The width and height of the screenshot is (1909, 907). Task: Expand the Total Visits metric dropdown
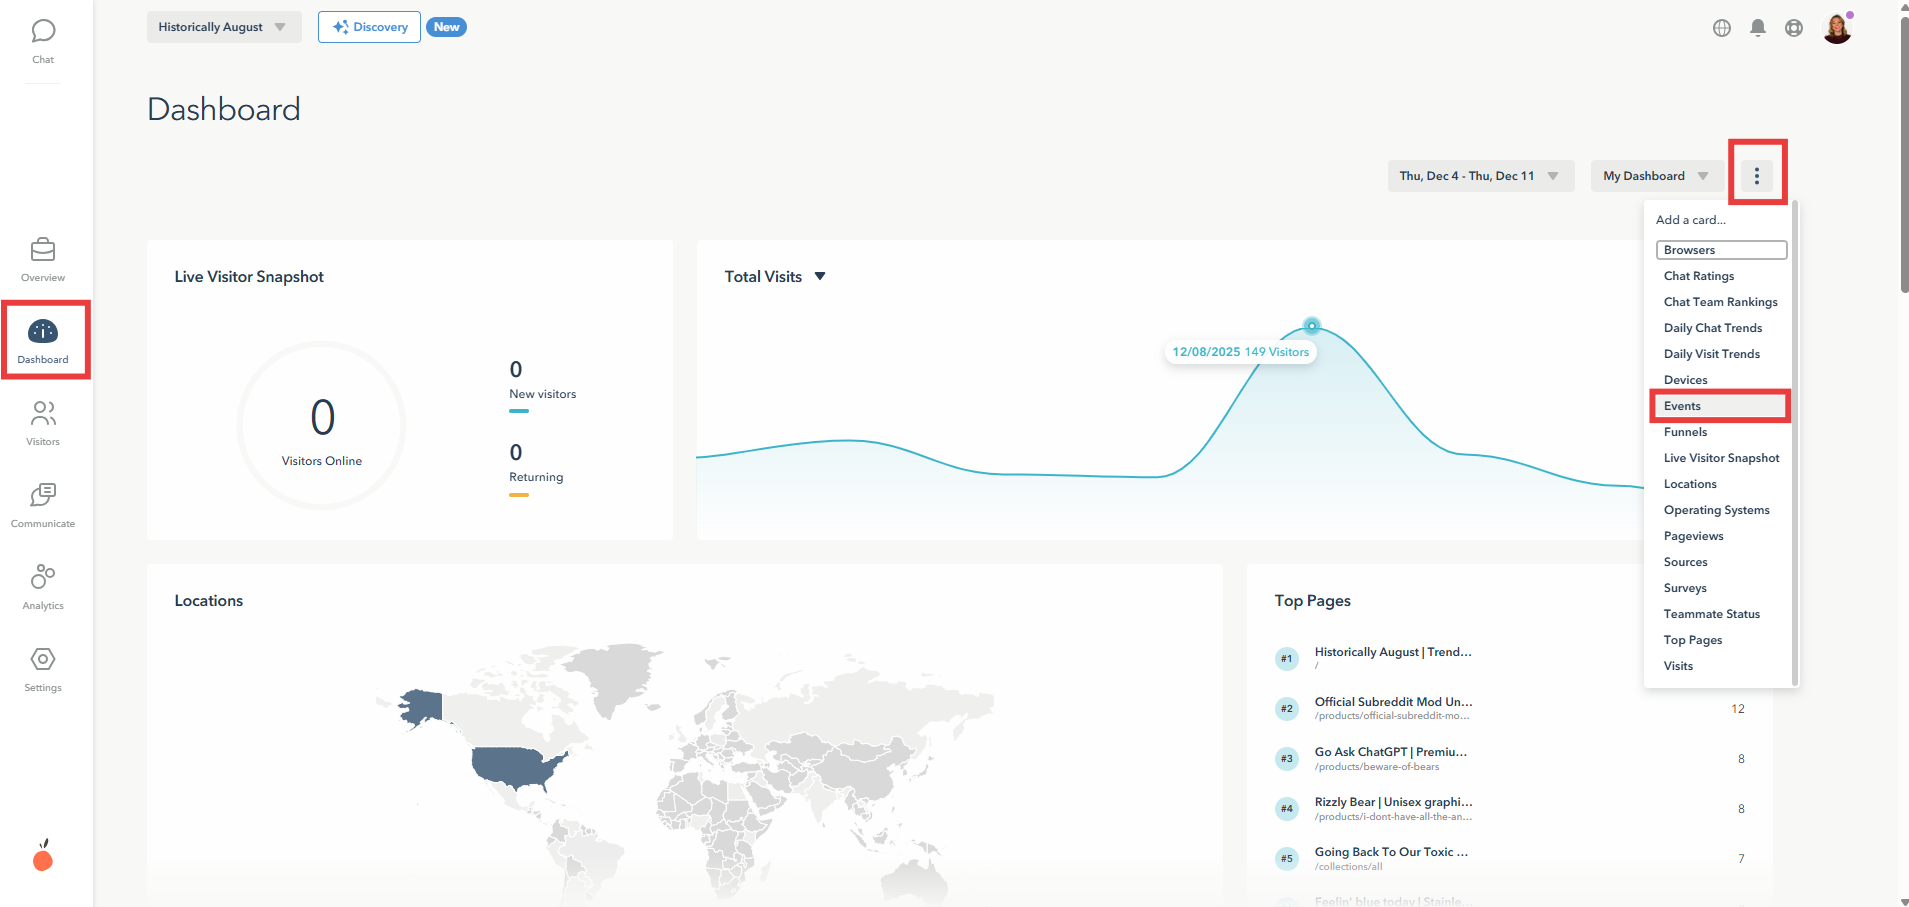tap(819, 276)
